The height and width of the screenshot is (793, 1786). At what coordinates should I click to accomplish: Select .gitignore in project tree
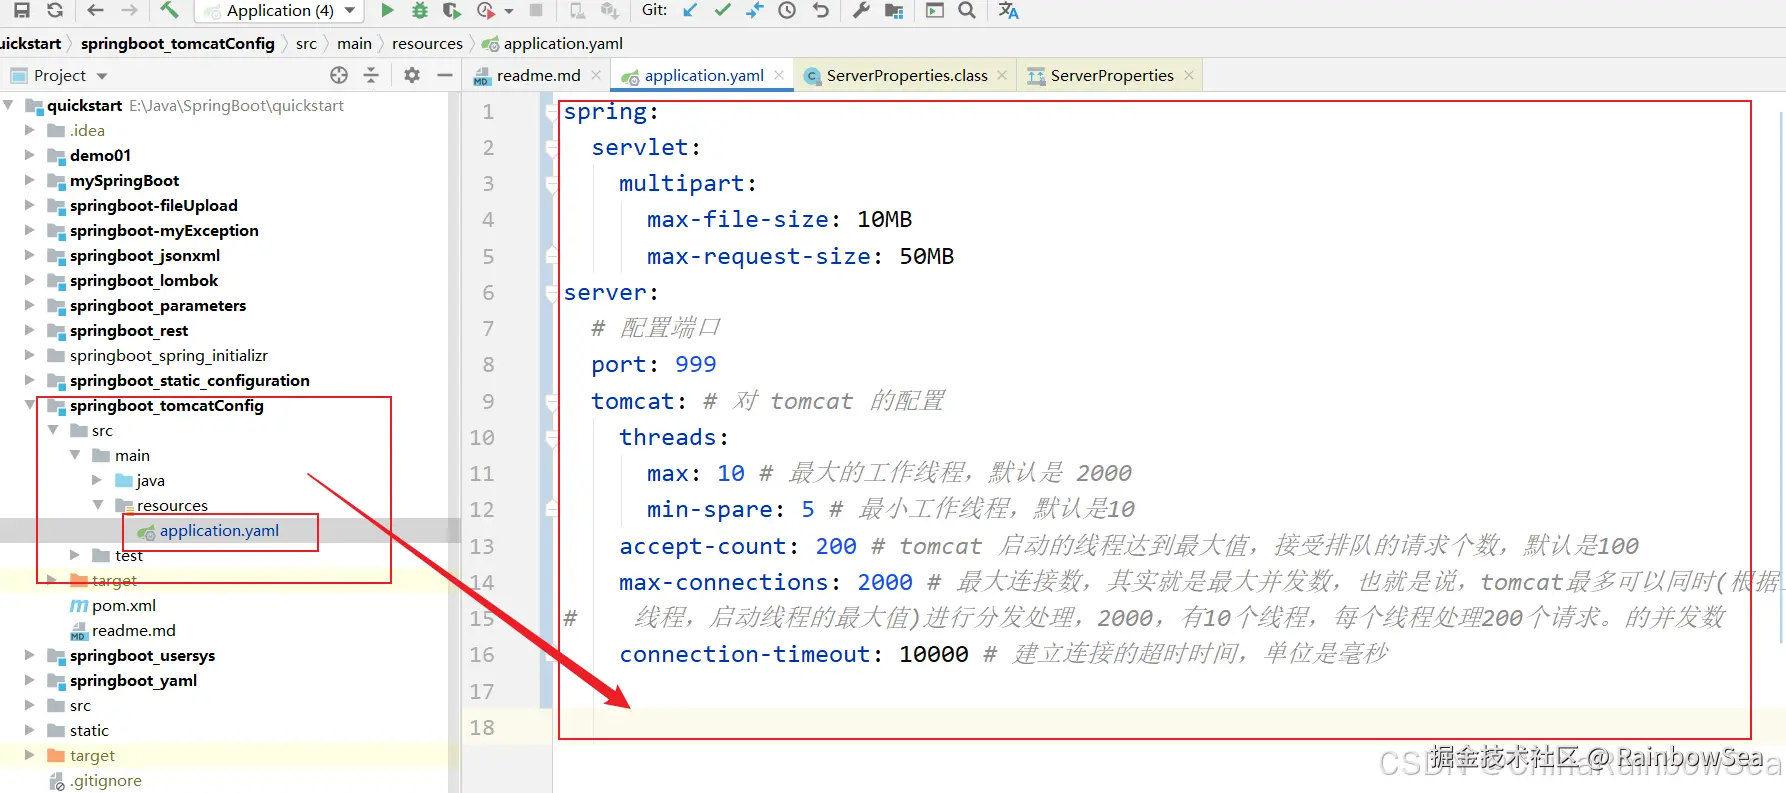105,780
